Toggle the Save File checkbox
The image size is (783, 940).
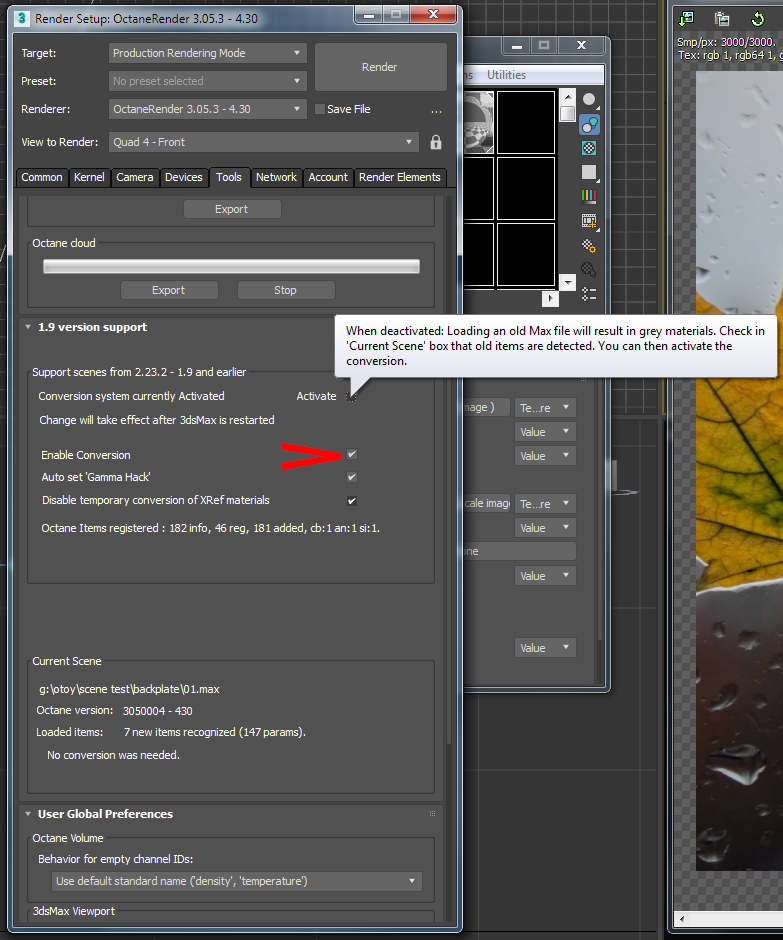pos(320,109)
